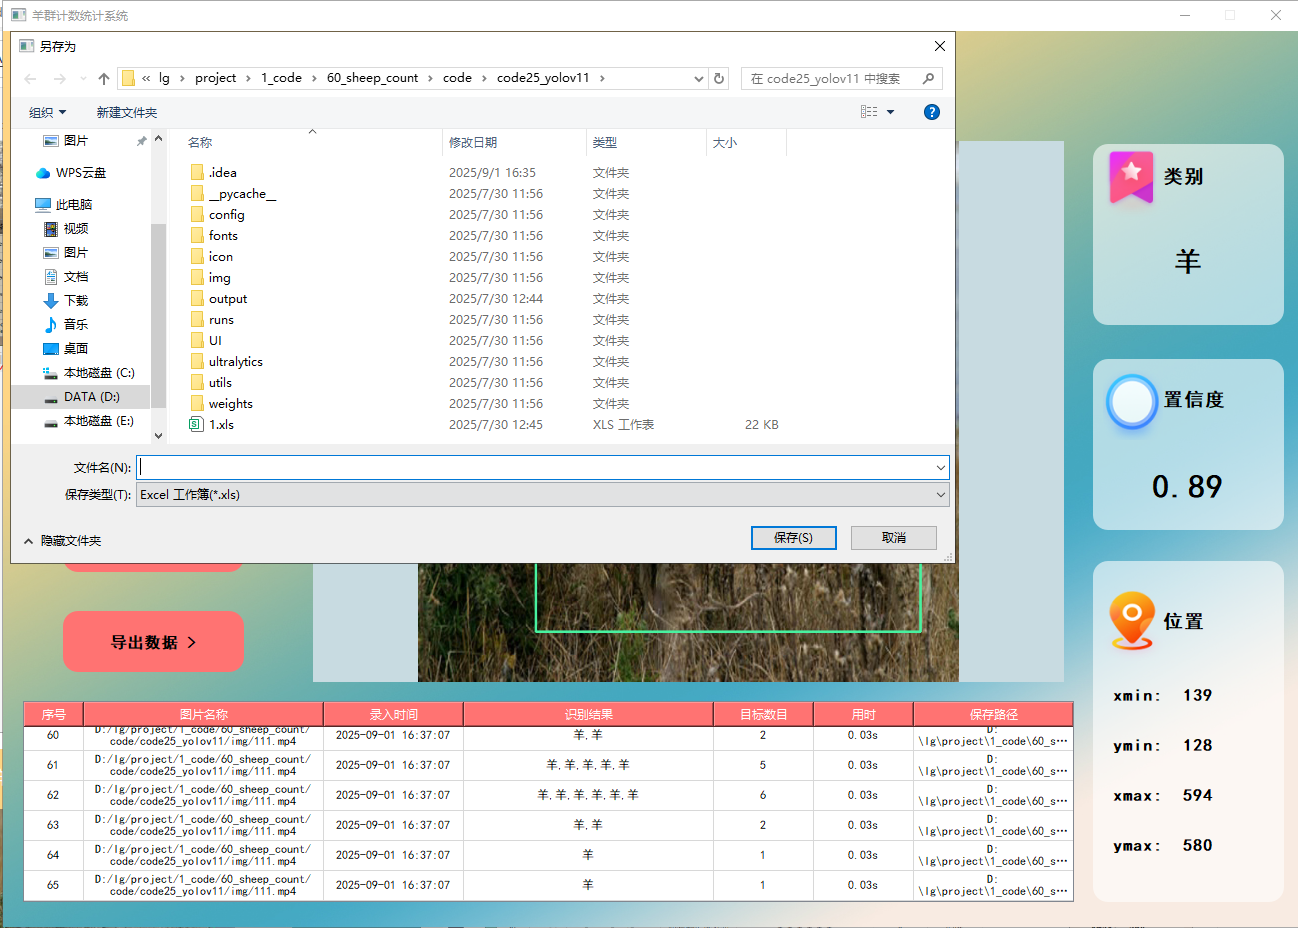
Task: Expand chevron after code25_yolov11 breadcrumb
Action: click(602, 78)
